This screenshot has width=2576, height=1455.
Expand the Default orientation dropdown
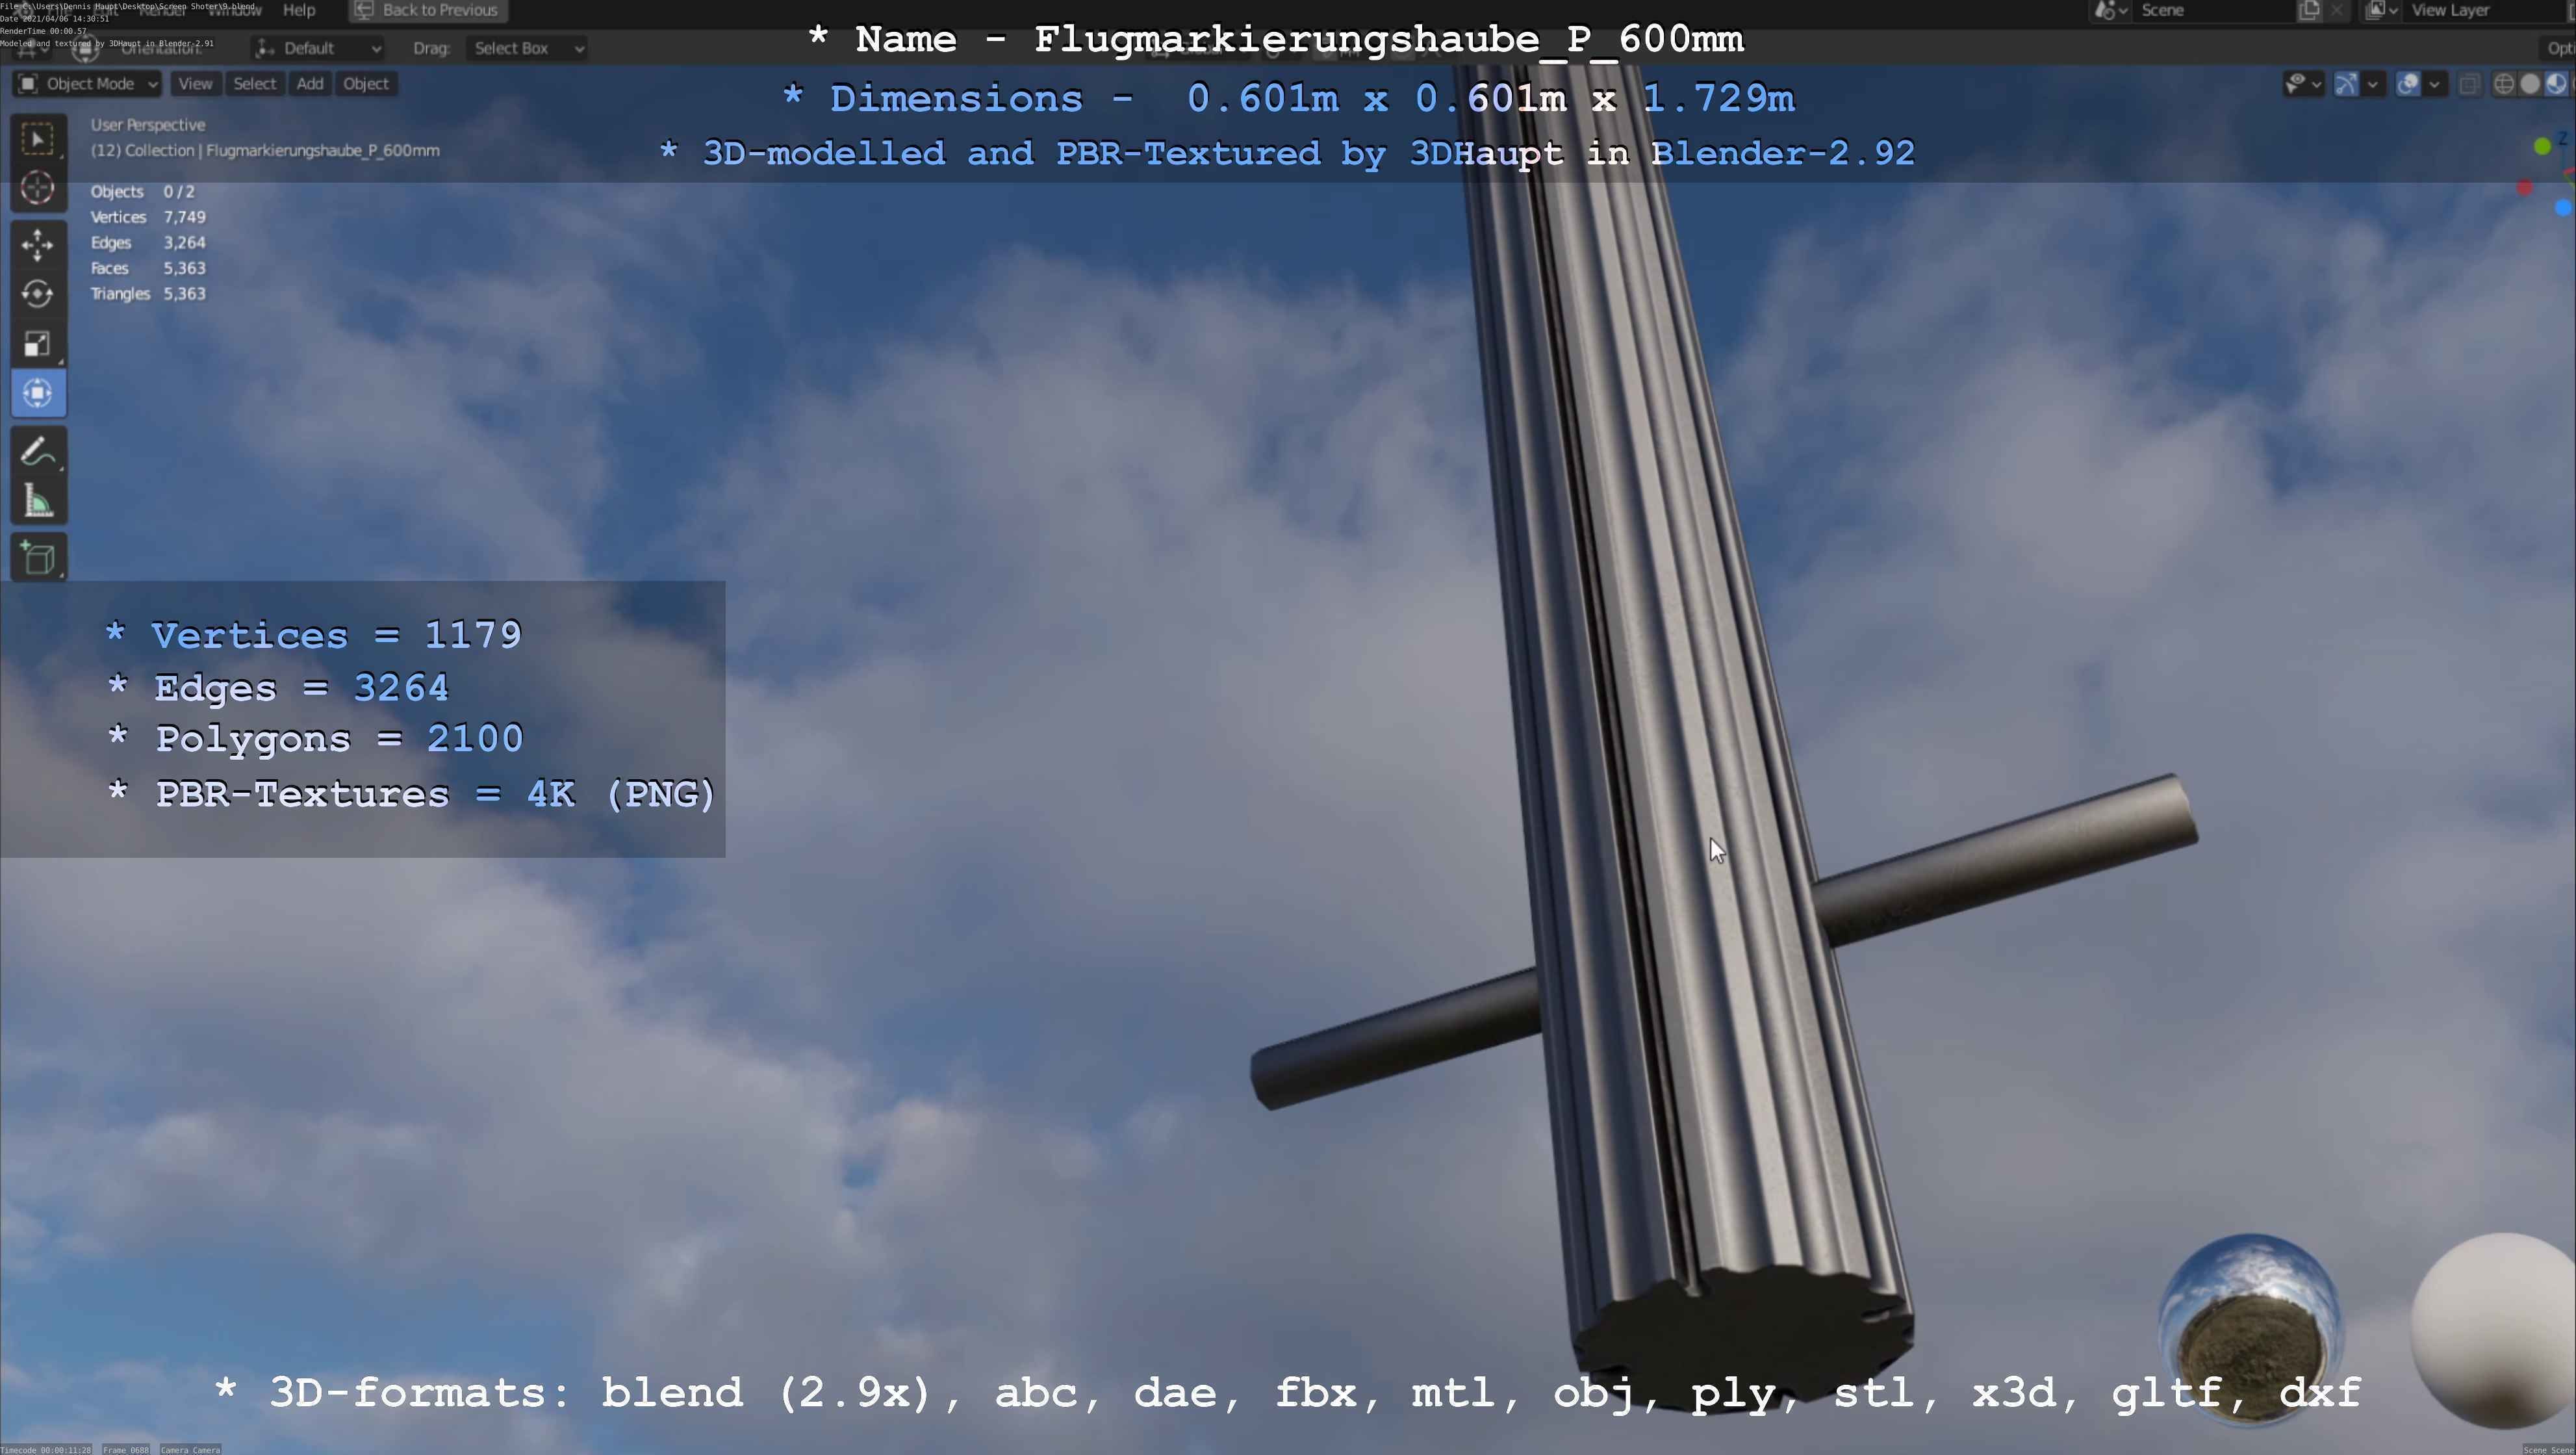pos(318,48)
